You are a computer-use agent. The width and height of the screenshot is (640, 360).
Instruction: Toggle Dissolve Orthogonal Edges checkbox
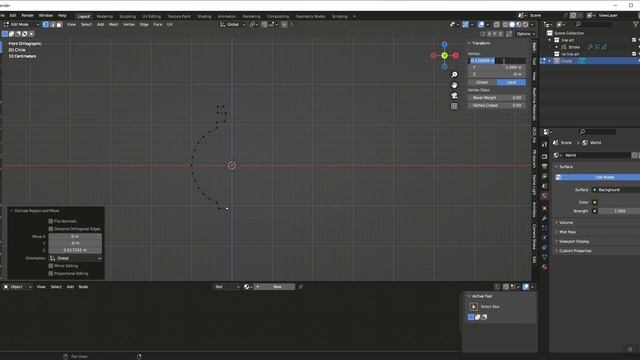coord(51,229)
